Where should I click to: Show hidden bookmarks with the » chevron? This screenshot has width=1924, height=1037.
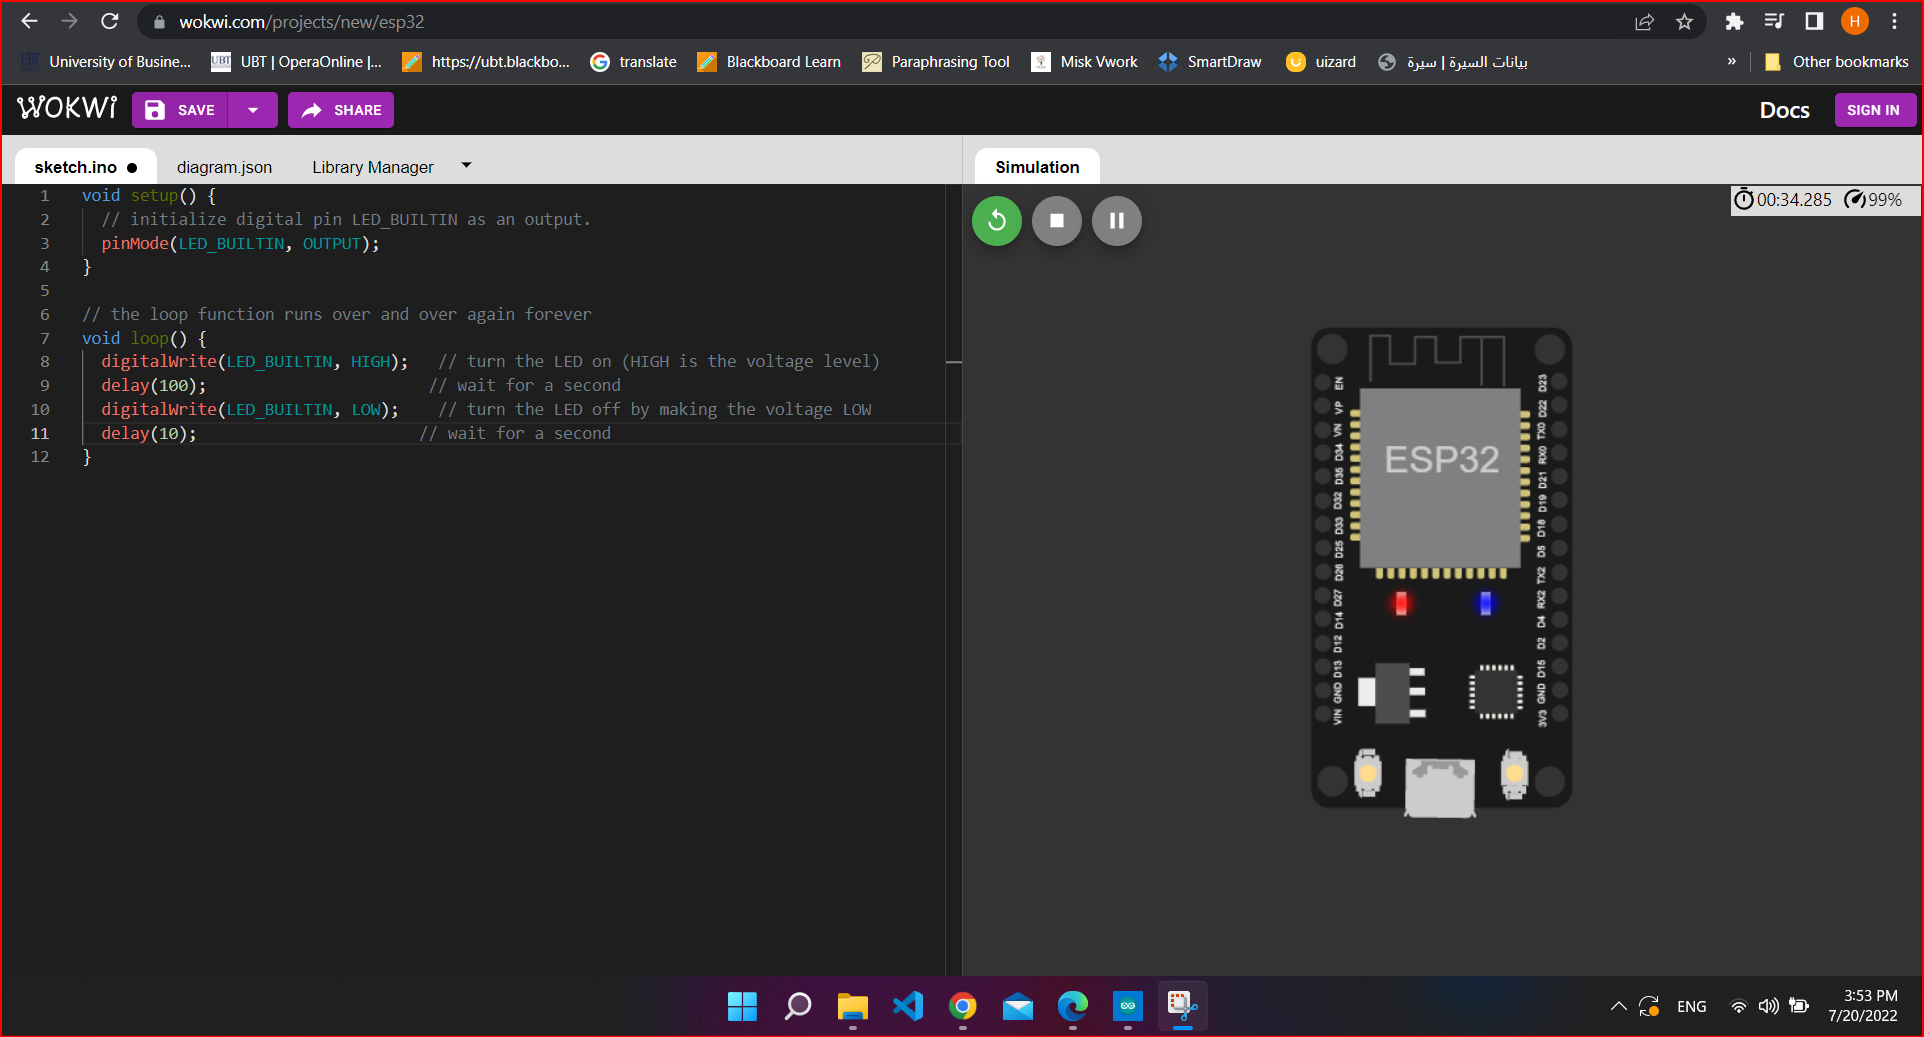point(1731,62)
